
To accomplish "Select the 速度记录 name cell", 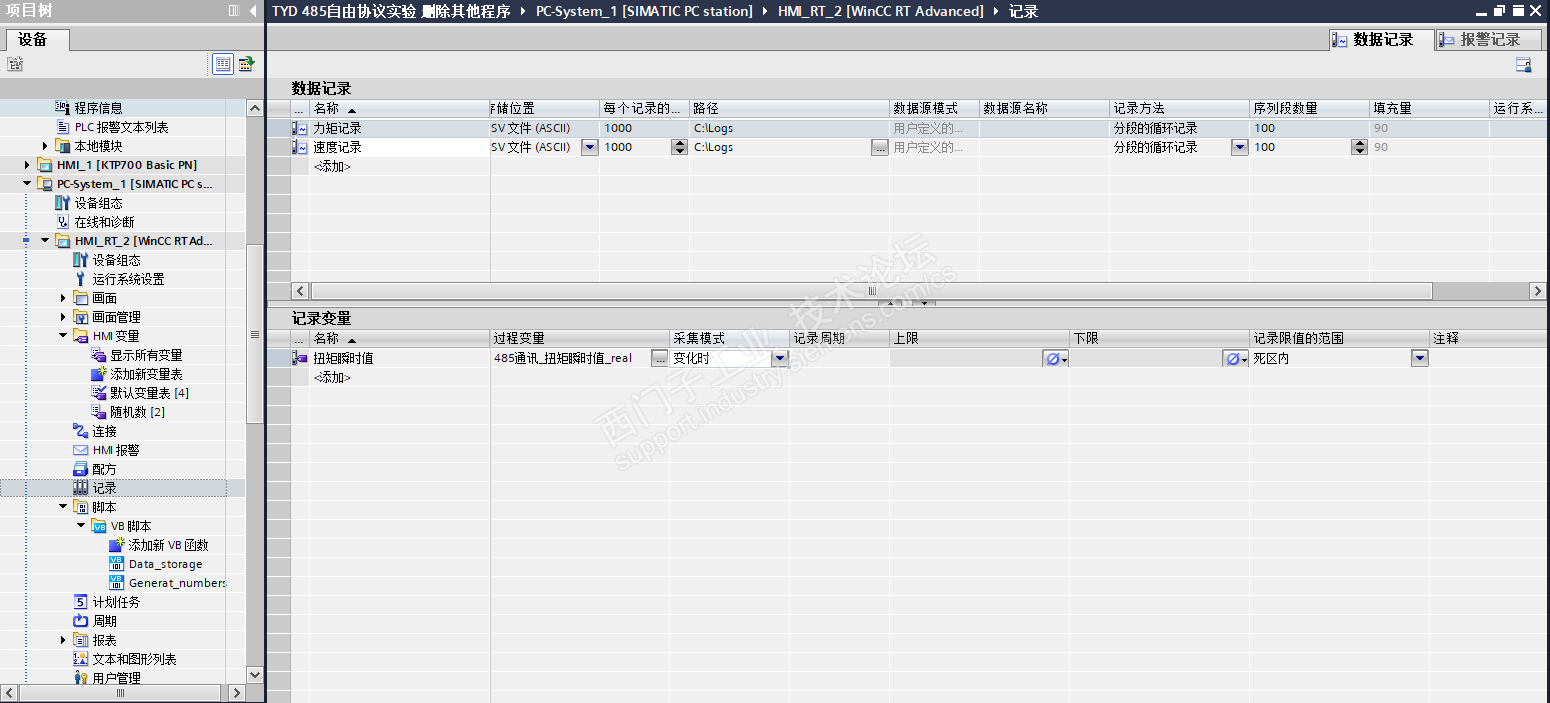I will (399, 147).
